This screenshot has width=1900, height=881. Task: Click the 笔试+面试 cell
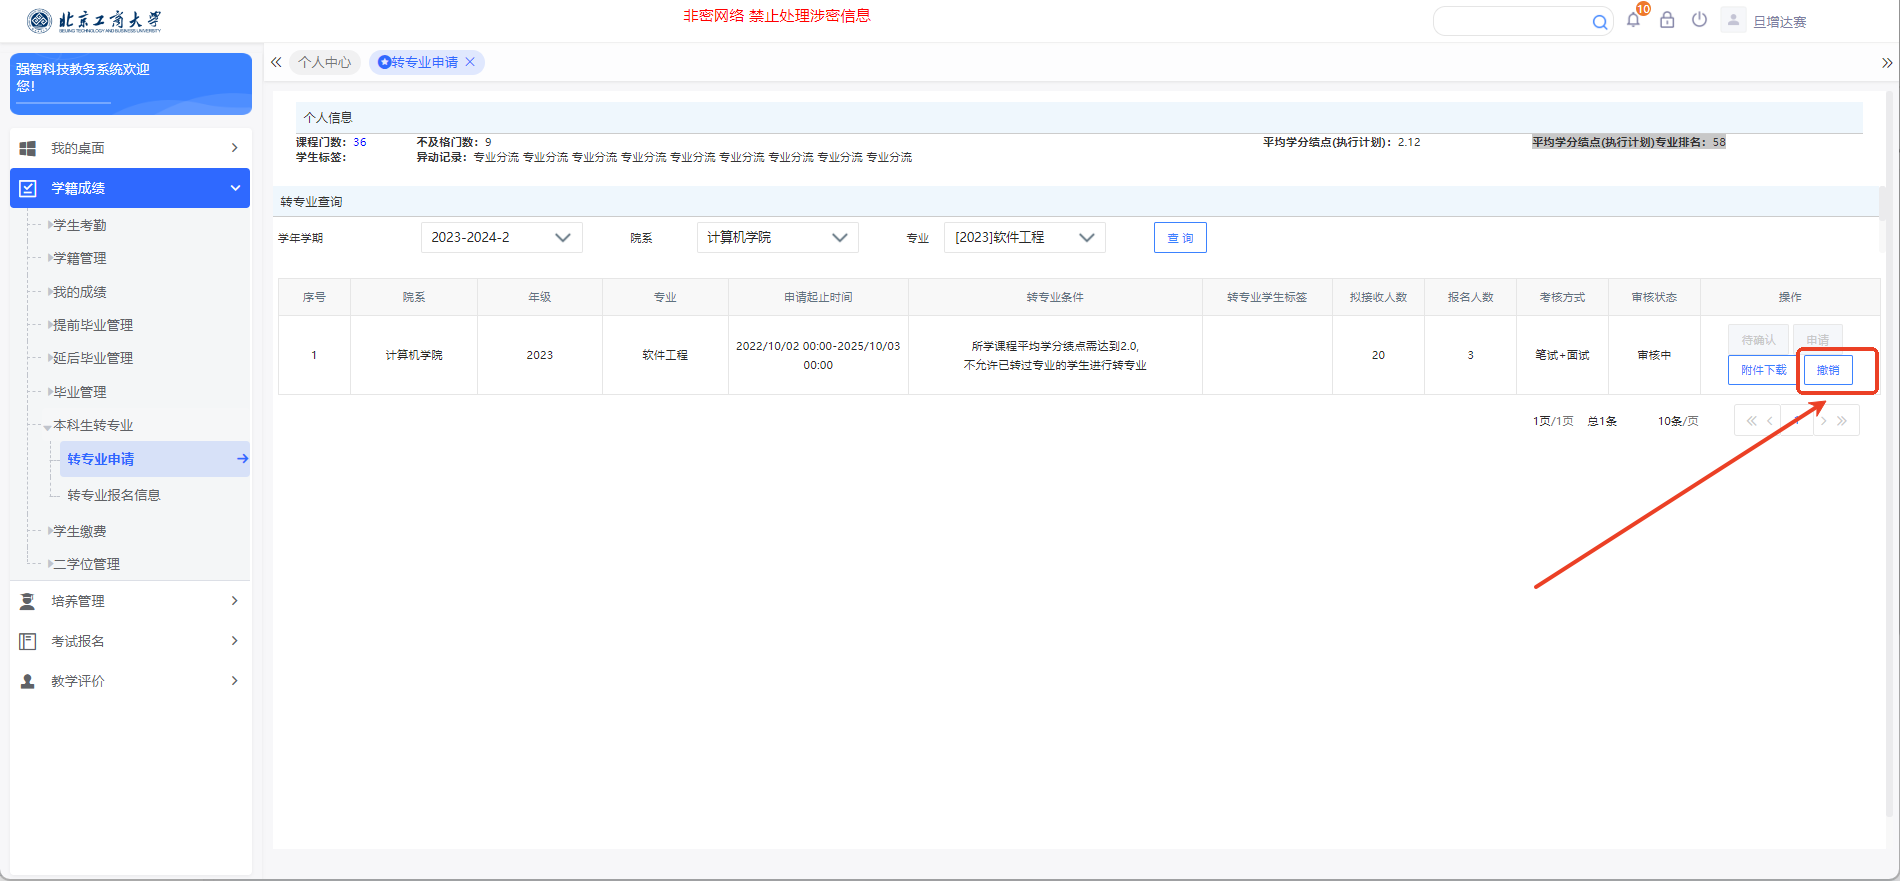(x=1562, y=355)
